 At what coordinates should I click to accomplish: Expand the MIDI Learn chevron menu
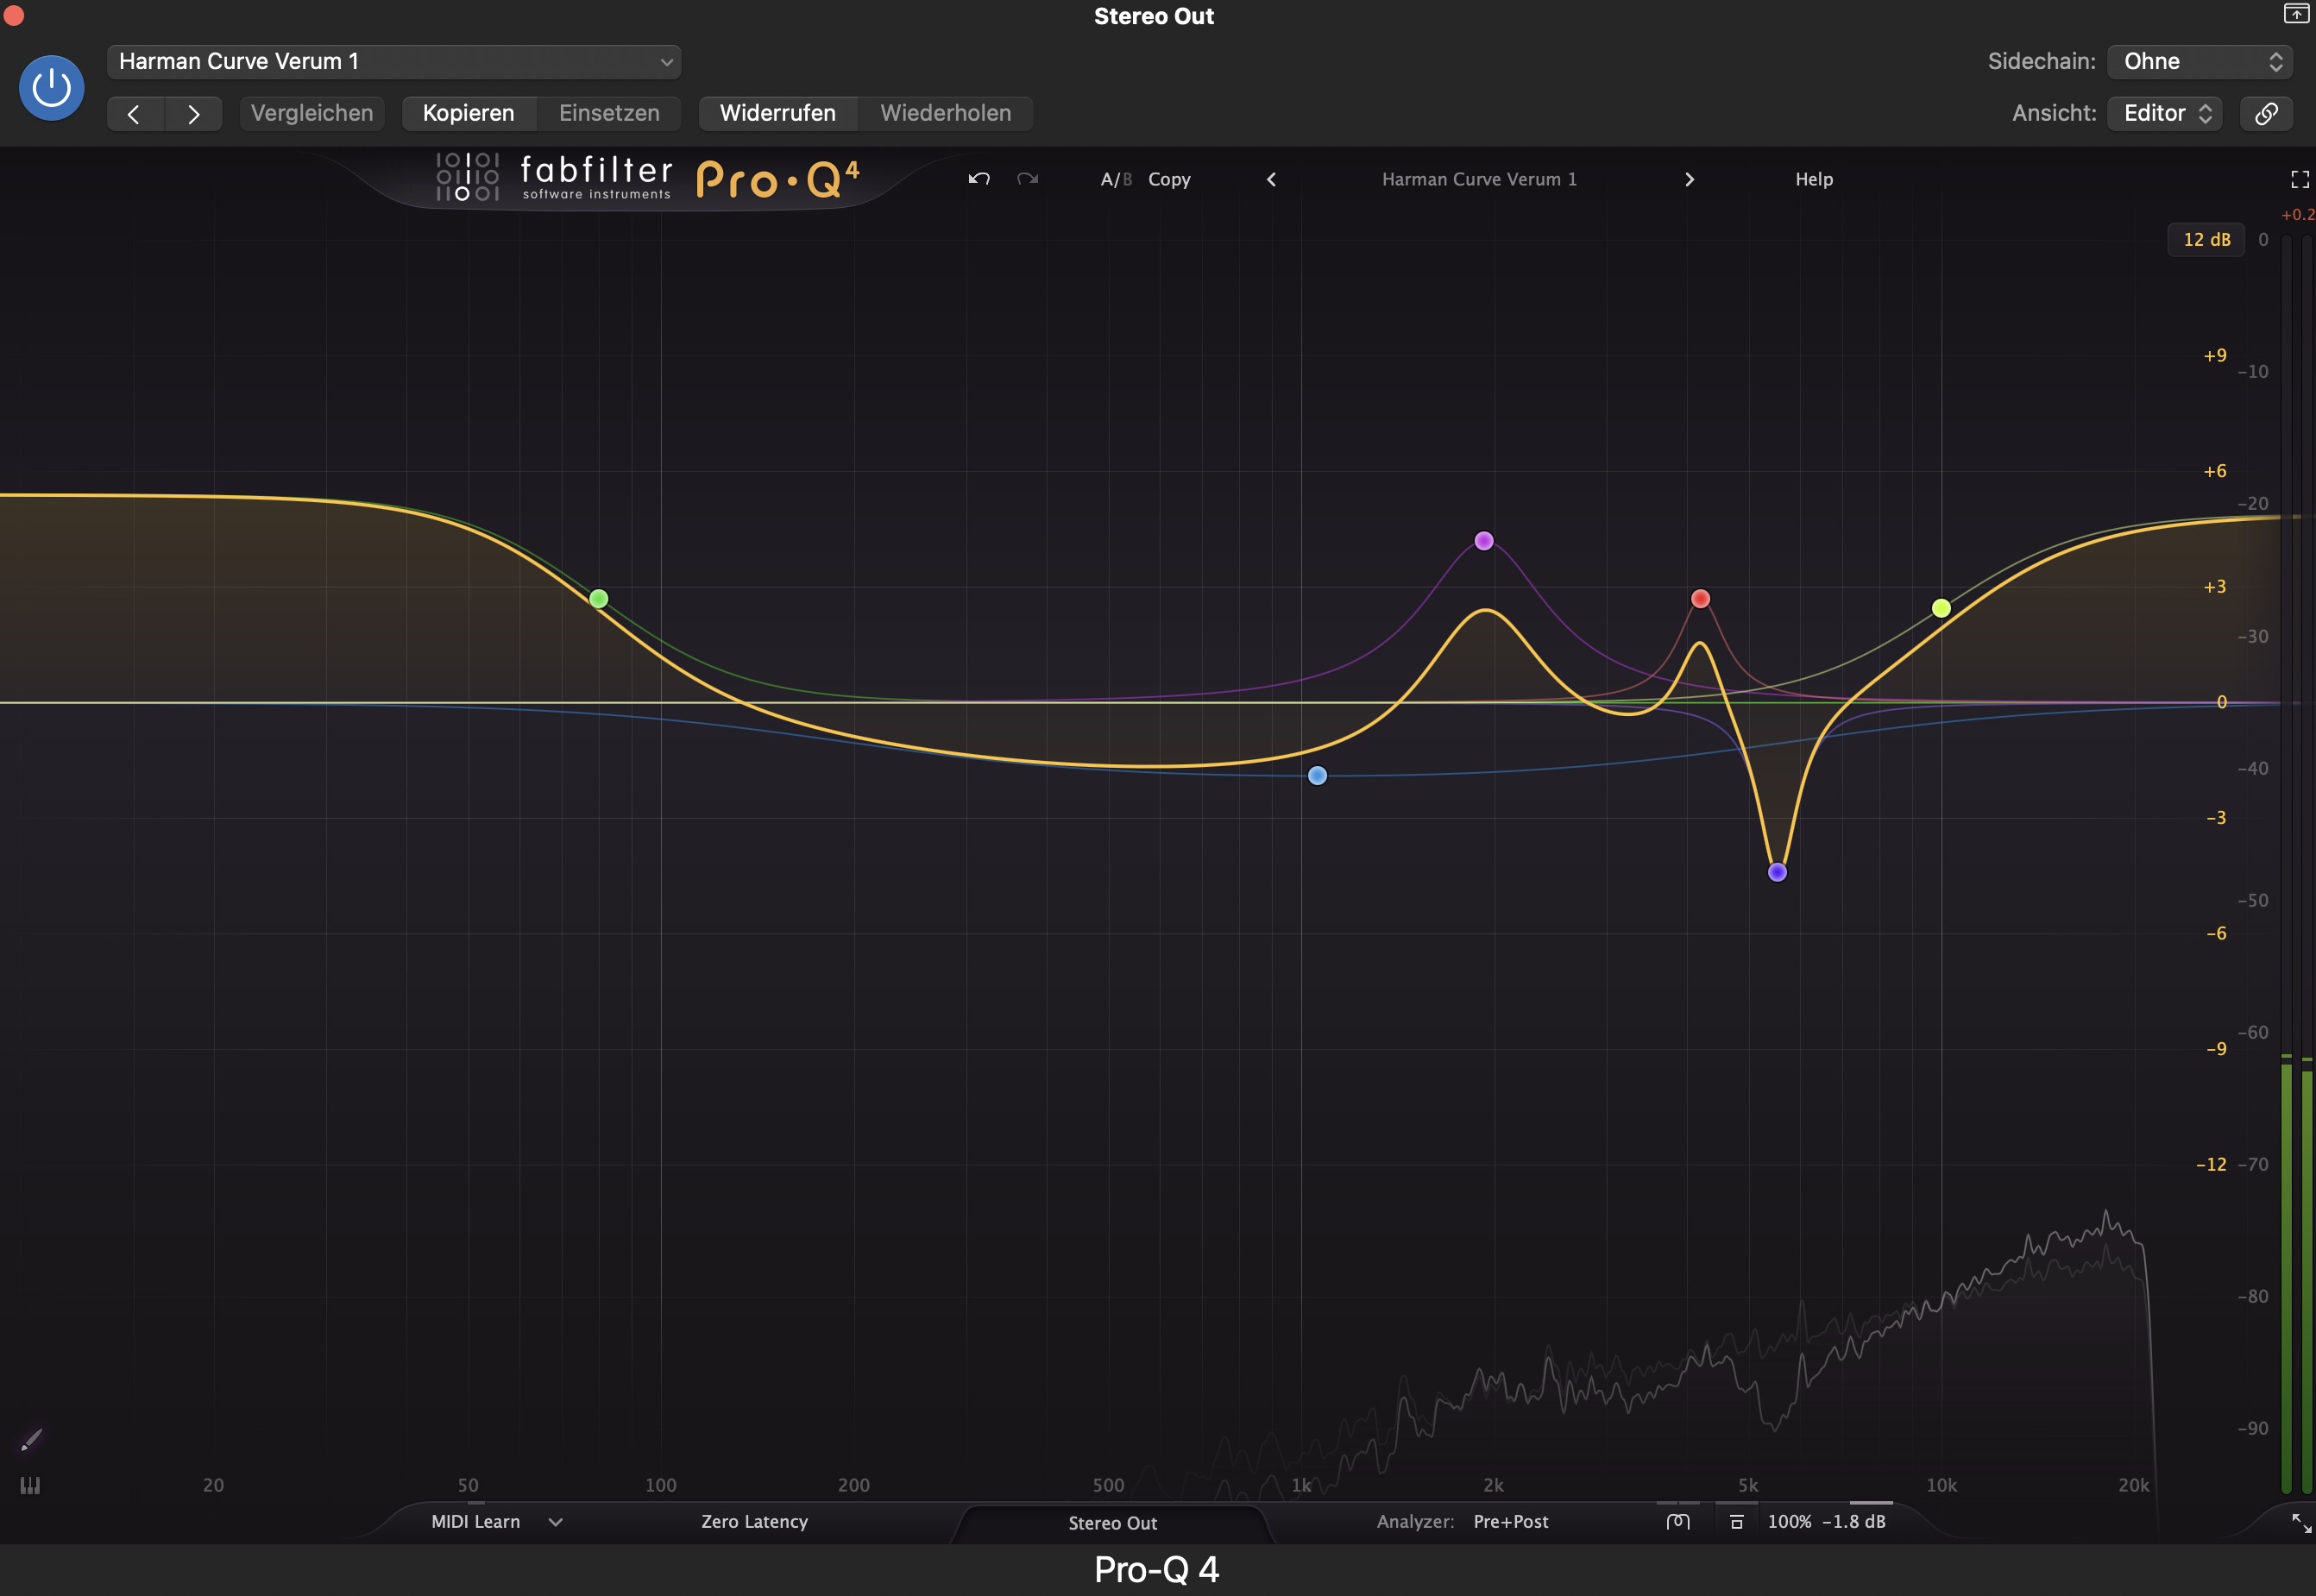coord(556,1522)
